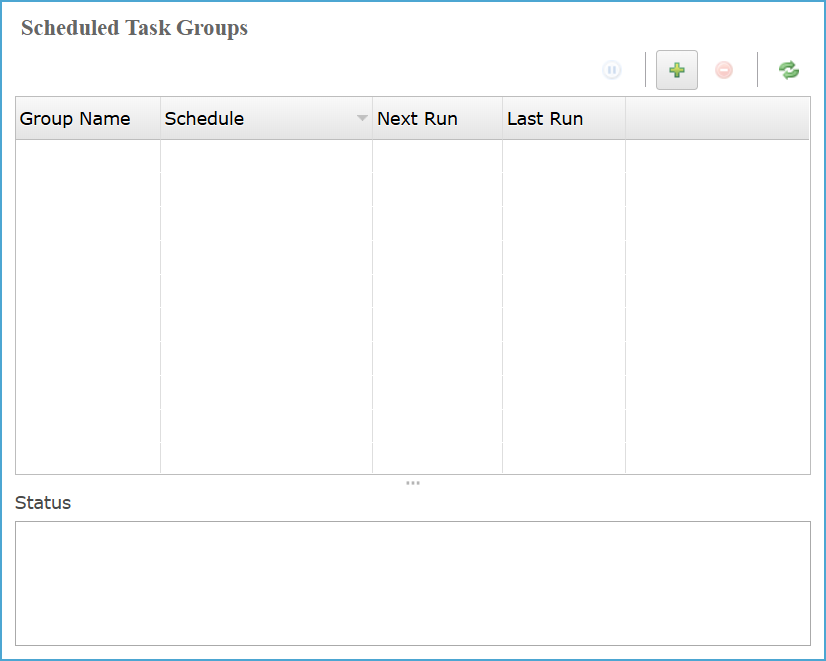Image resolution: width=826 pixels, height=661 pixels.
Task: Sort by the Next Run column
Action: [417, 119]
